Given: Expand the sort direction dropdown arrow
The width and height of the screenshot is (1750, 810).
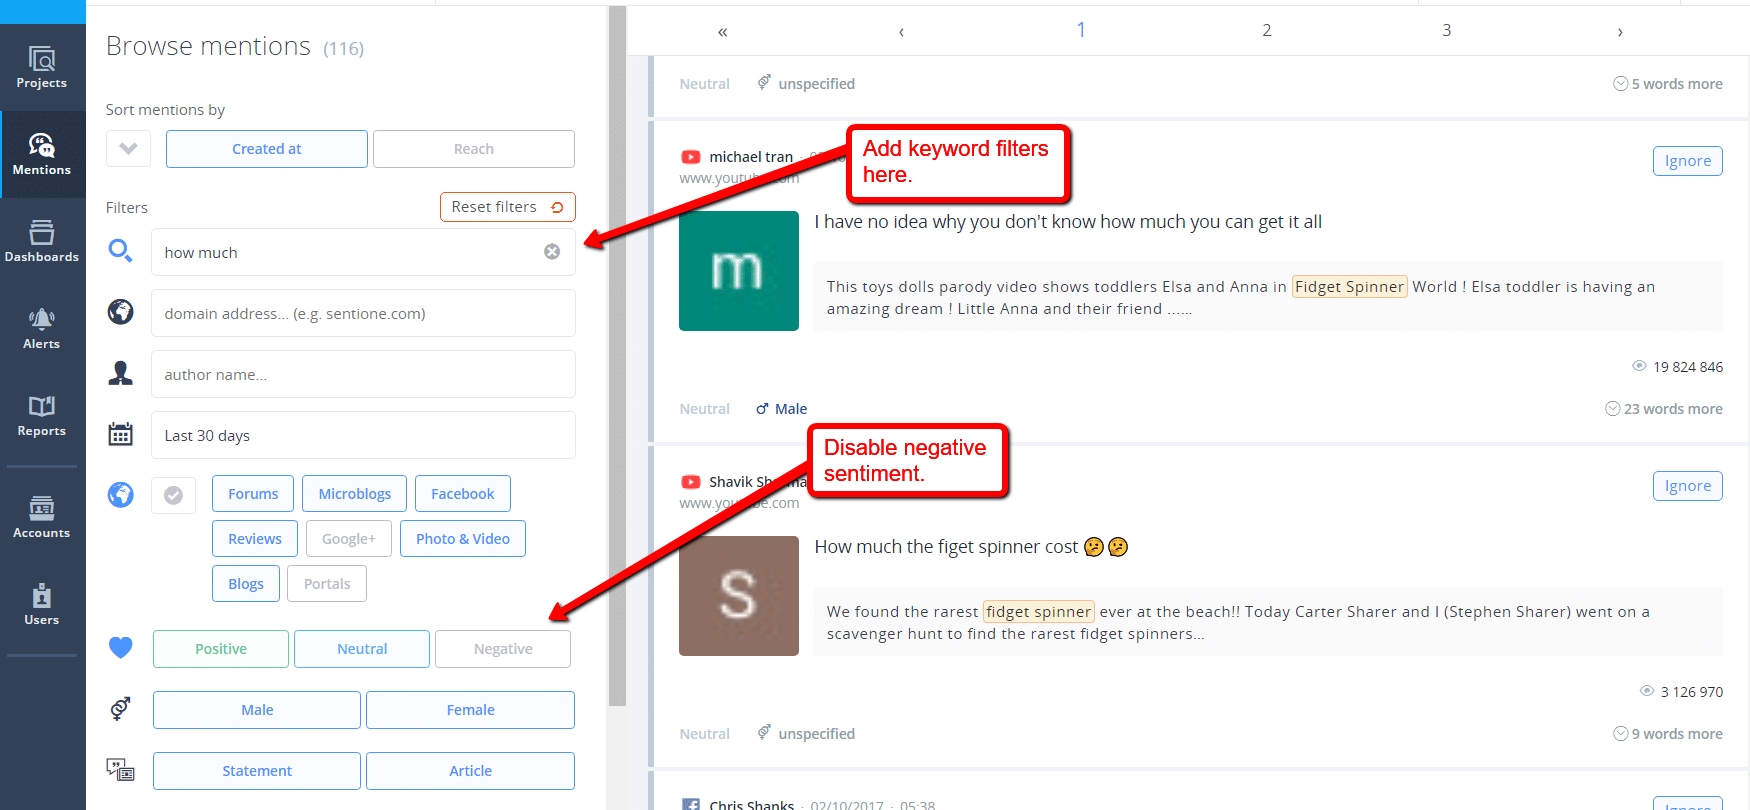Looking at the screenshot, I should tap(128, 149).
